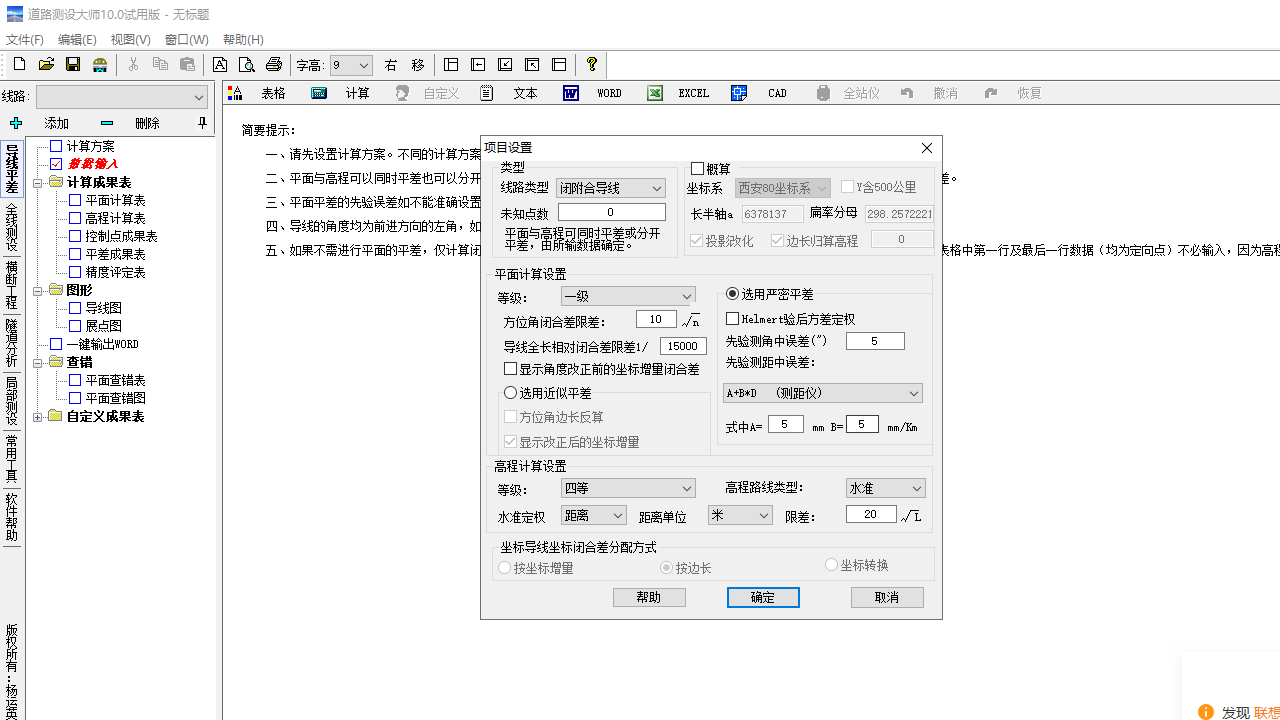Viewport: 1280px width, 720px height.
Task: Check Helmert验后方差定权 option
Action: click(732, 319)
